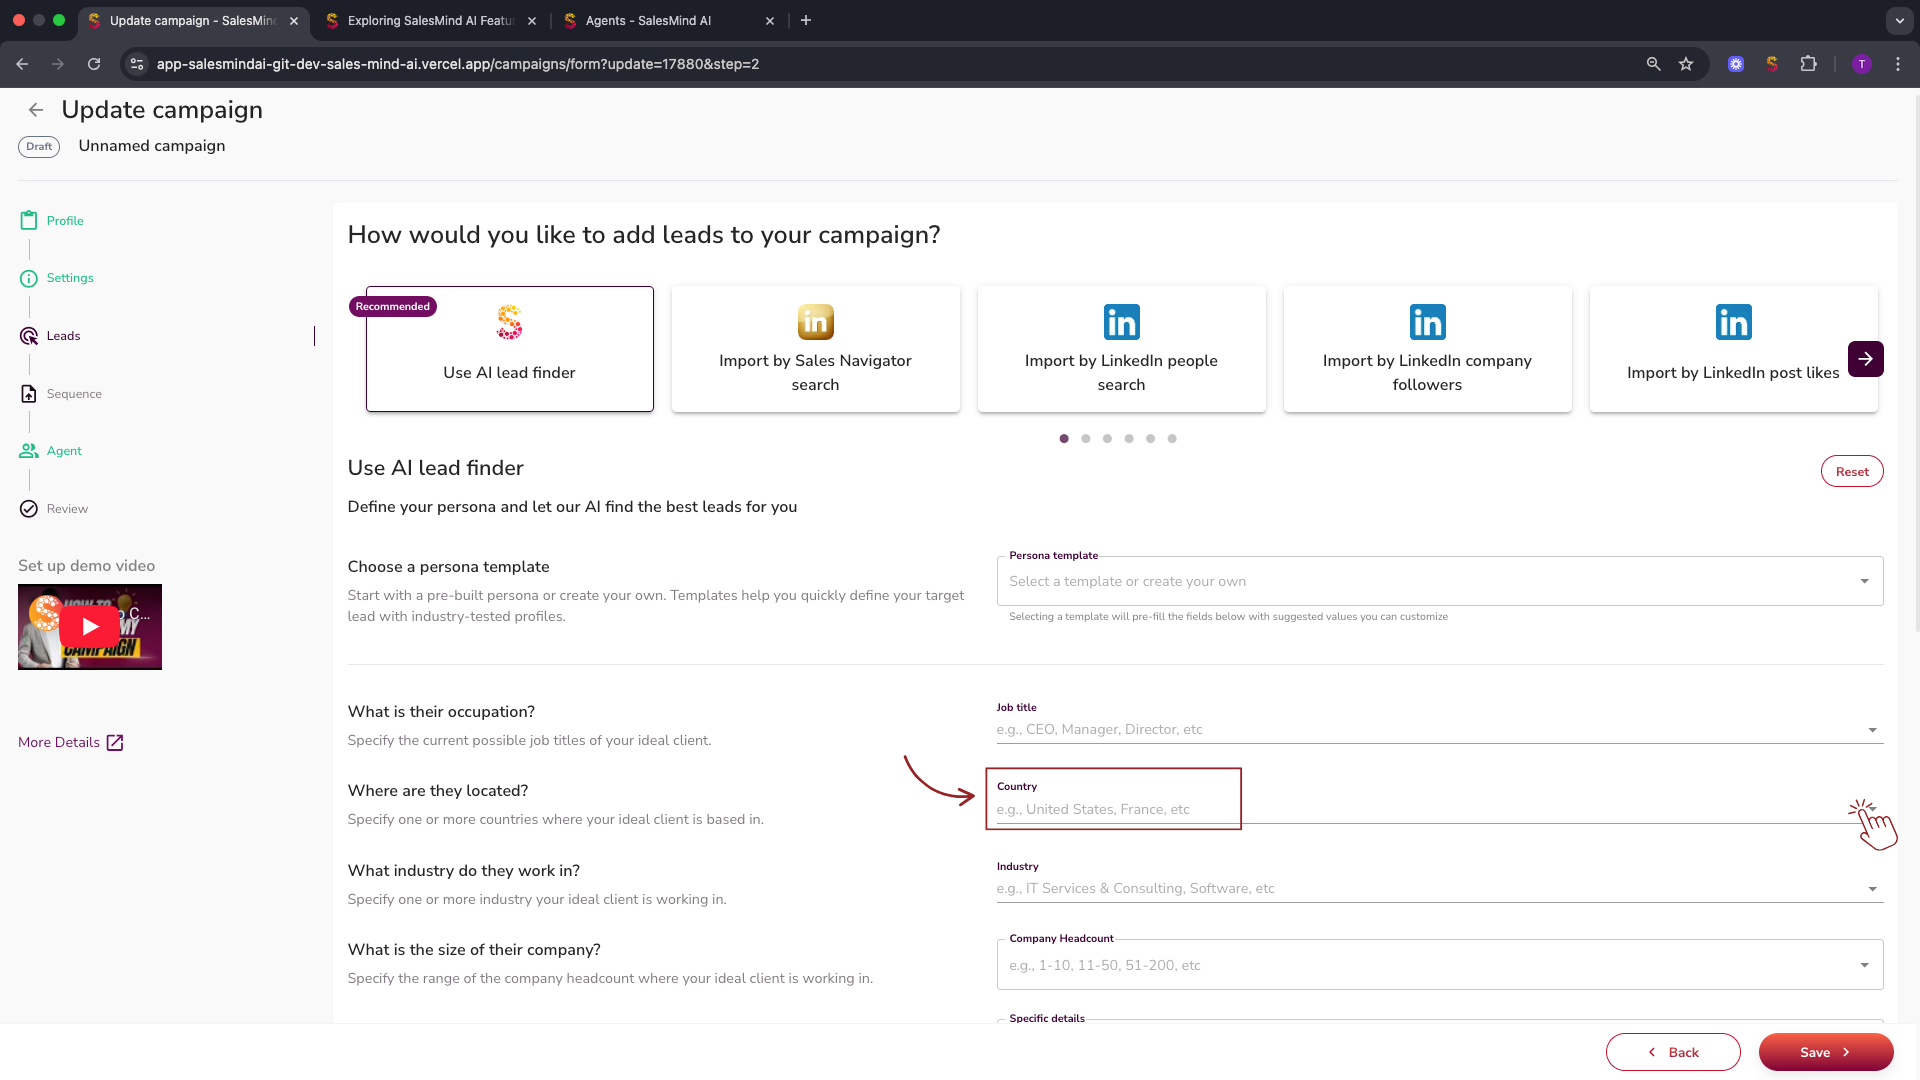Open the Job title dropdown arrow
The image size is (1920, 1080).
[x=1872, y=730]
